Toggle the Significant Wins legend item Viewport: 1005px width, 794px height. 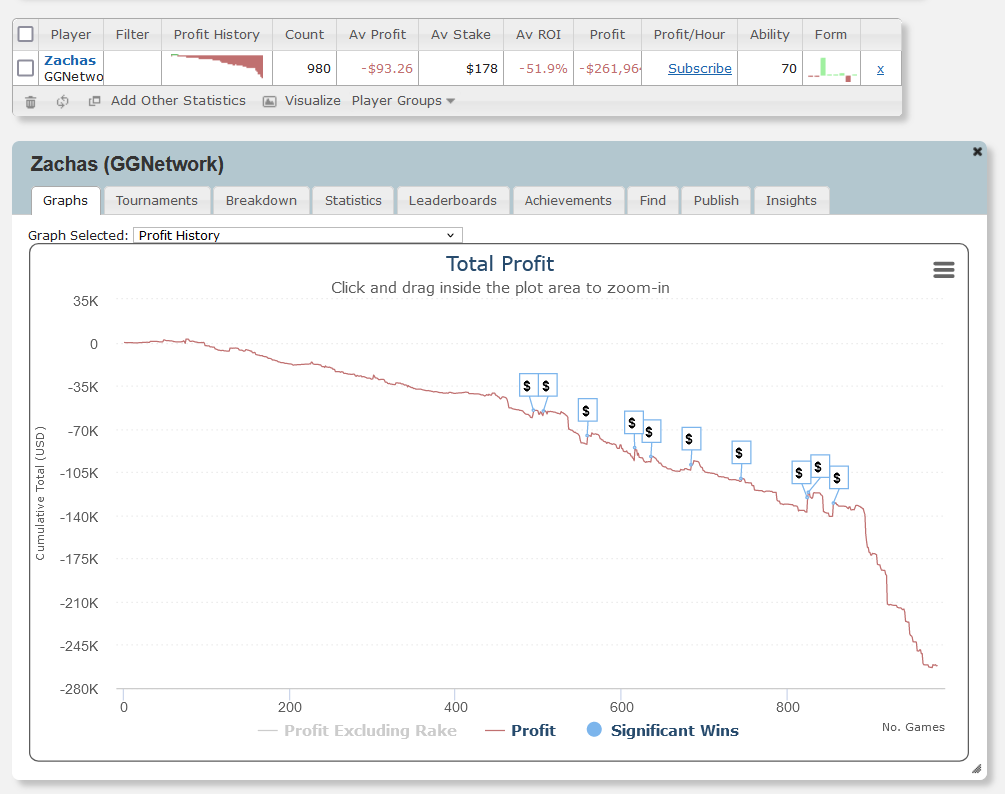(662, 730)
